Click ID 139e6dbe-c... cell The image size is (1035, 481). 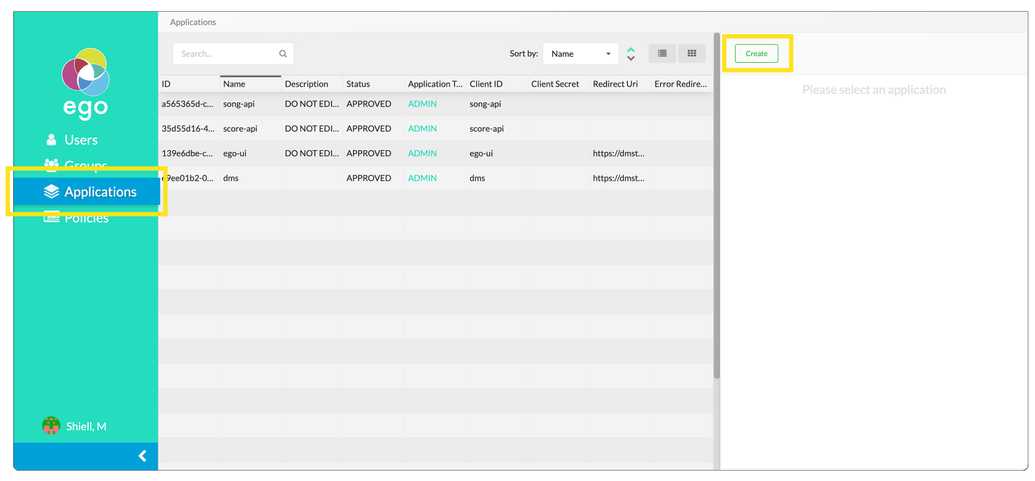[x=187, y=153]
